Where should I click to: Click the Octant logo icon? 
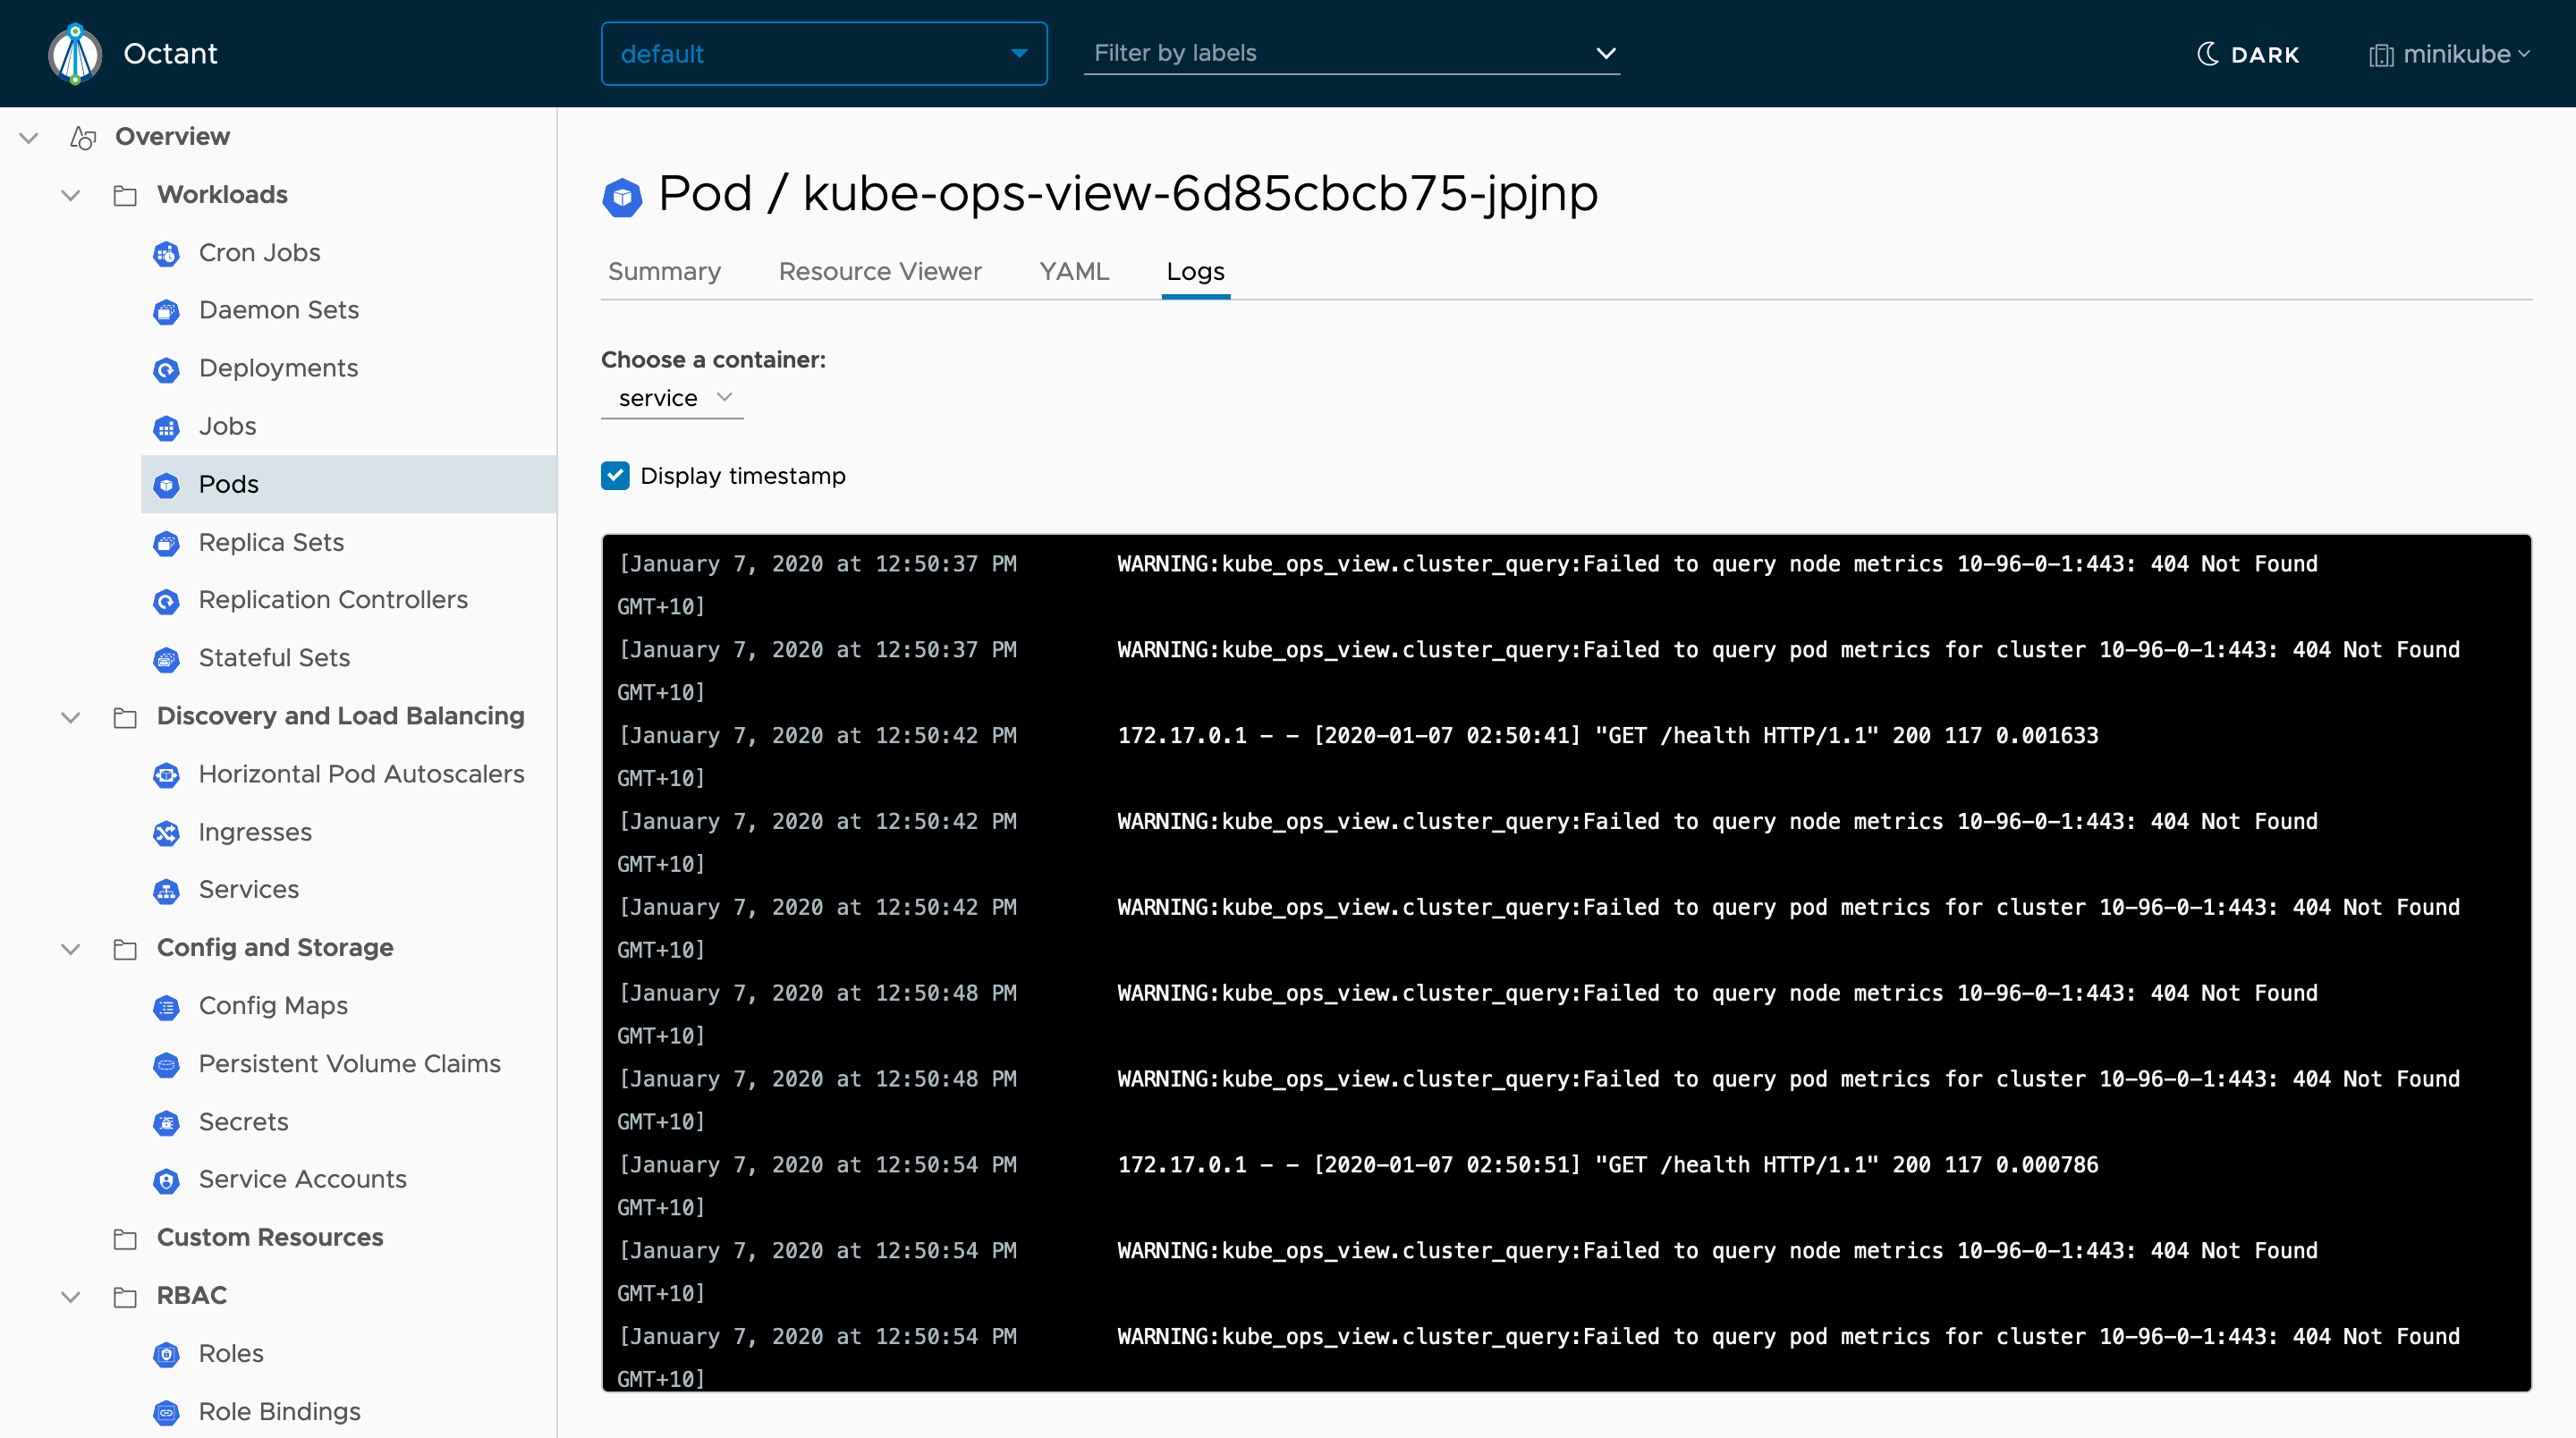click(x=75, y=54)
